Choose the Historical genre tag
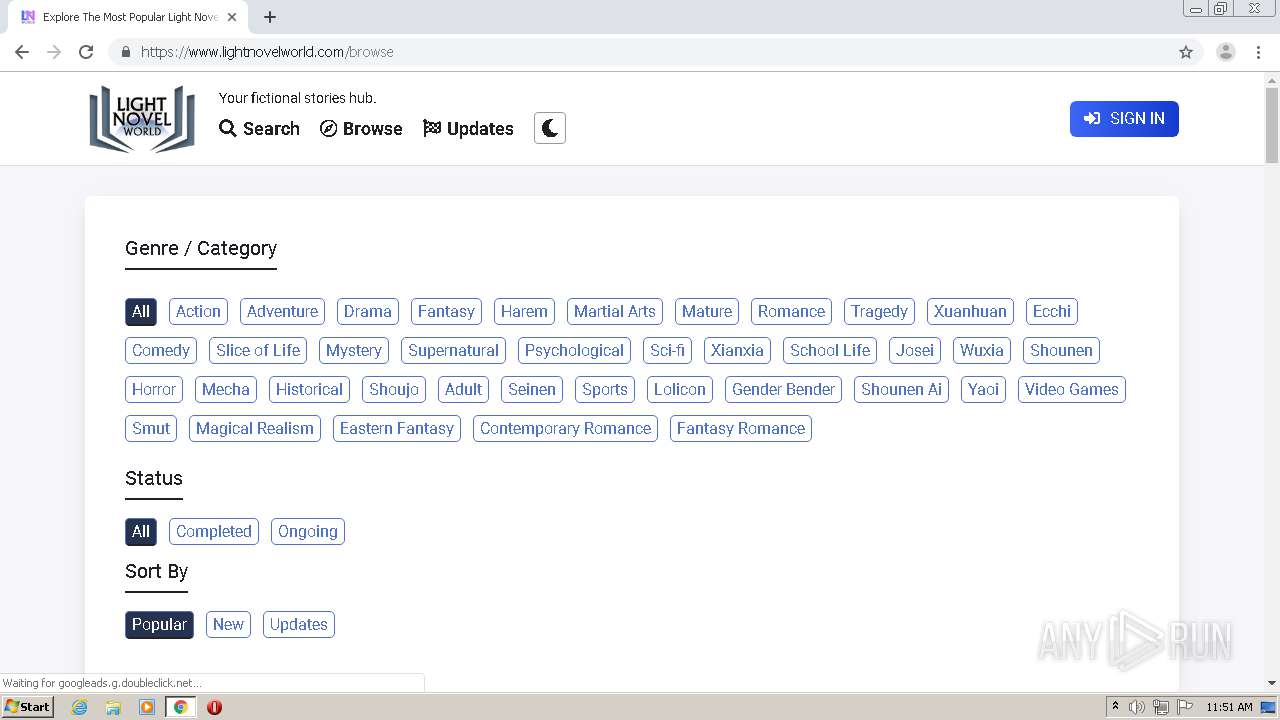Screen dimensions: 1280x720 click(x=309, y=389)
